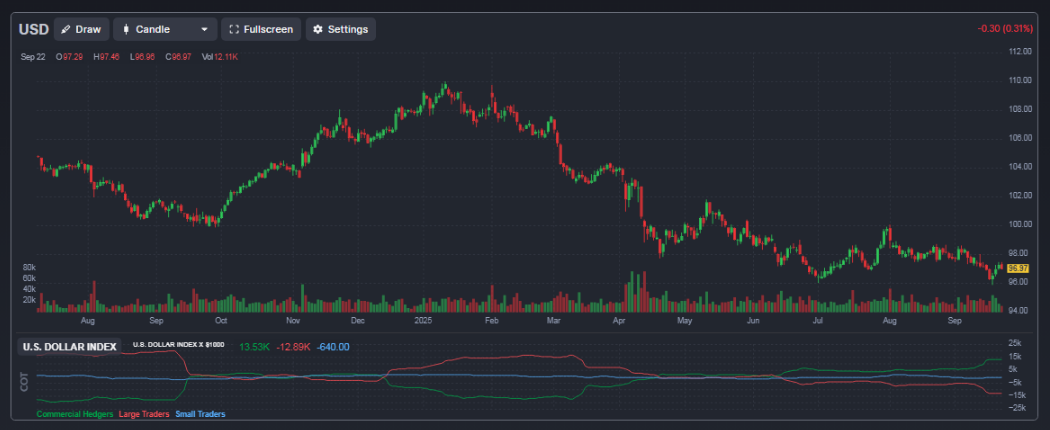Click the blue -640.00 COT value

click(x=333, y=346)
